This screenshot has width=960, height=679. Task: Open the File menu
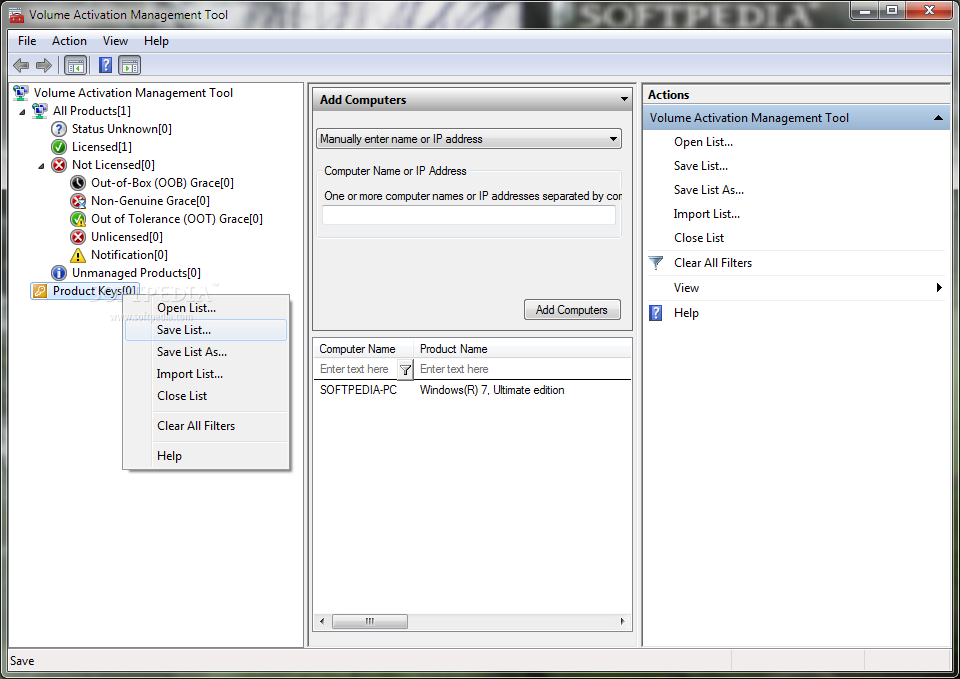pyautogui.click(x=27, y=41)
